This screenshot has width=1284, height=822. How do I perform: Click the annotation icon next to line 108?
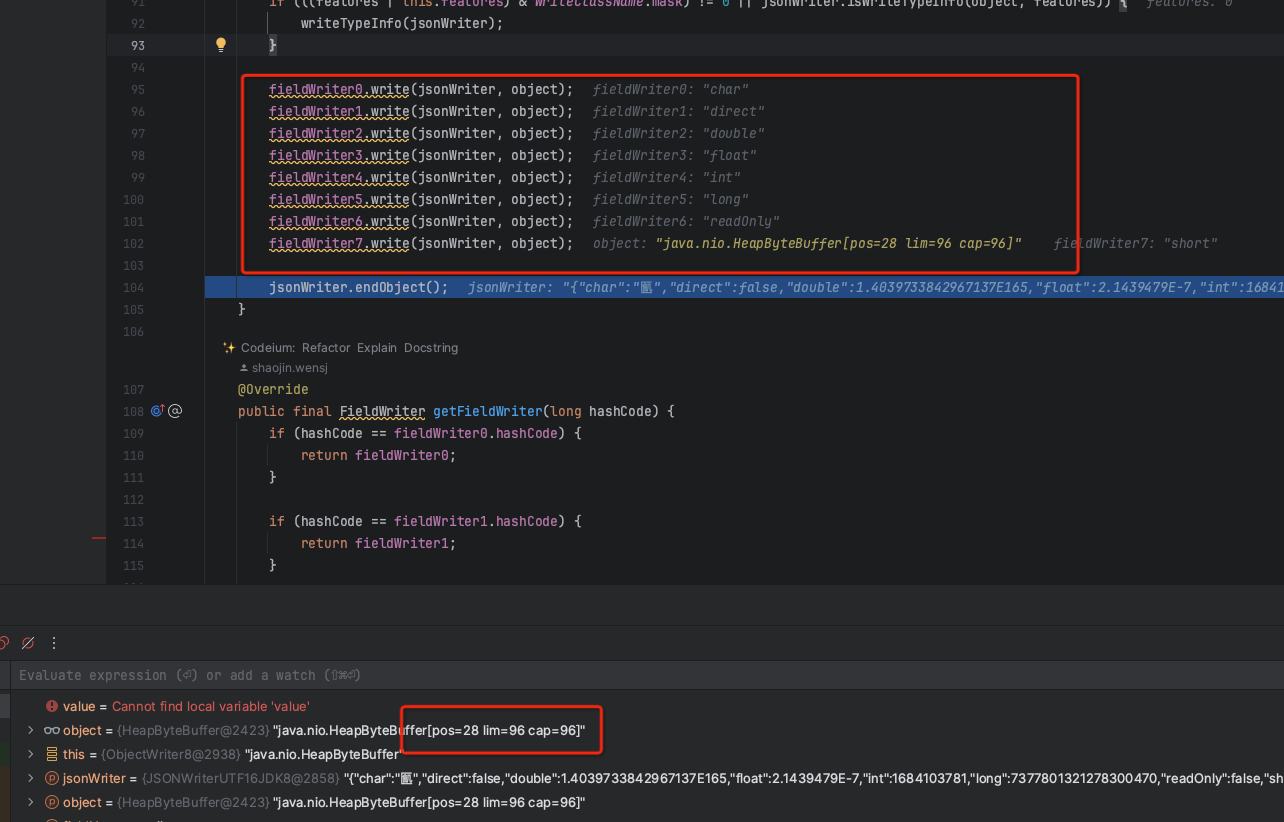[x=175, y=410]
